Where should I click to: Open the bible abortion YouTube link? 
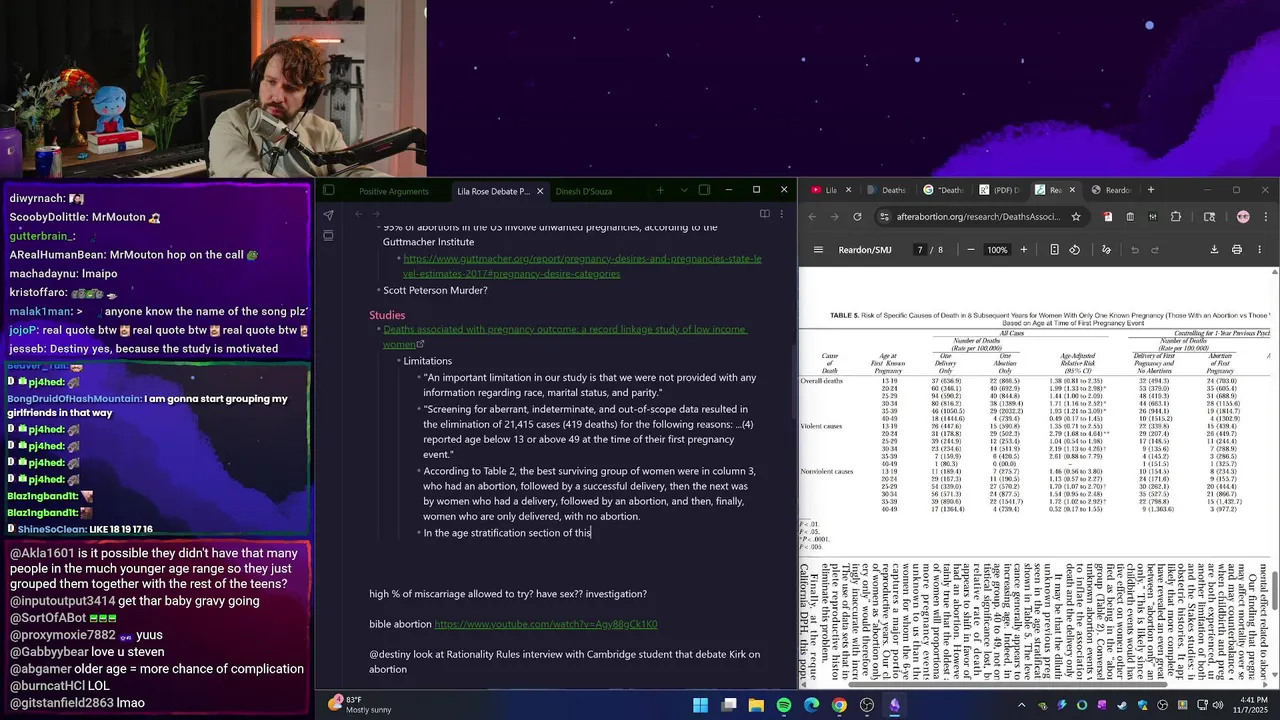pos(546,624)
